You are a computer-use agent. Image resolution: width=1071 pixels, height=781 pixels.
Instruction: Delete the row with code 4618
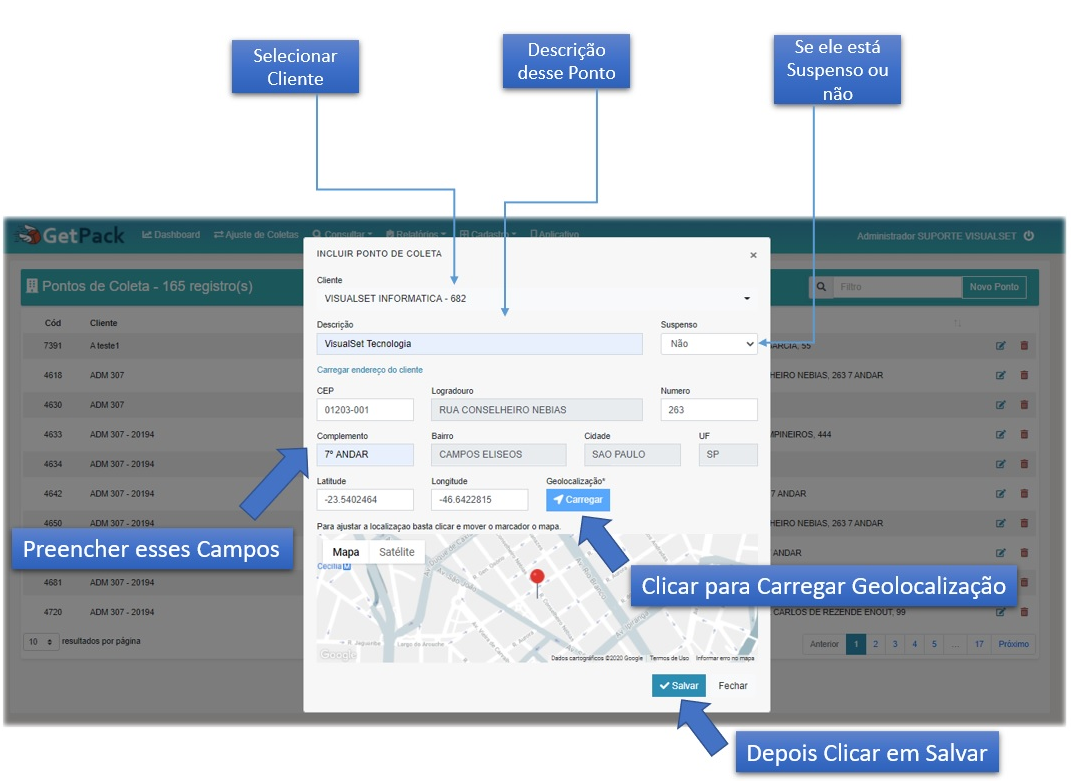tap(1024, 375)
